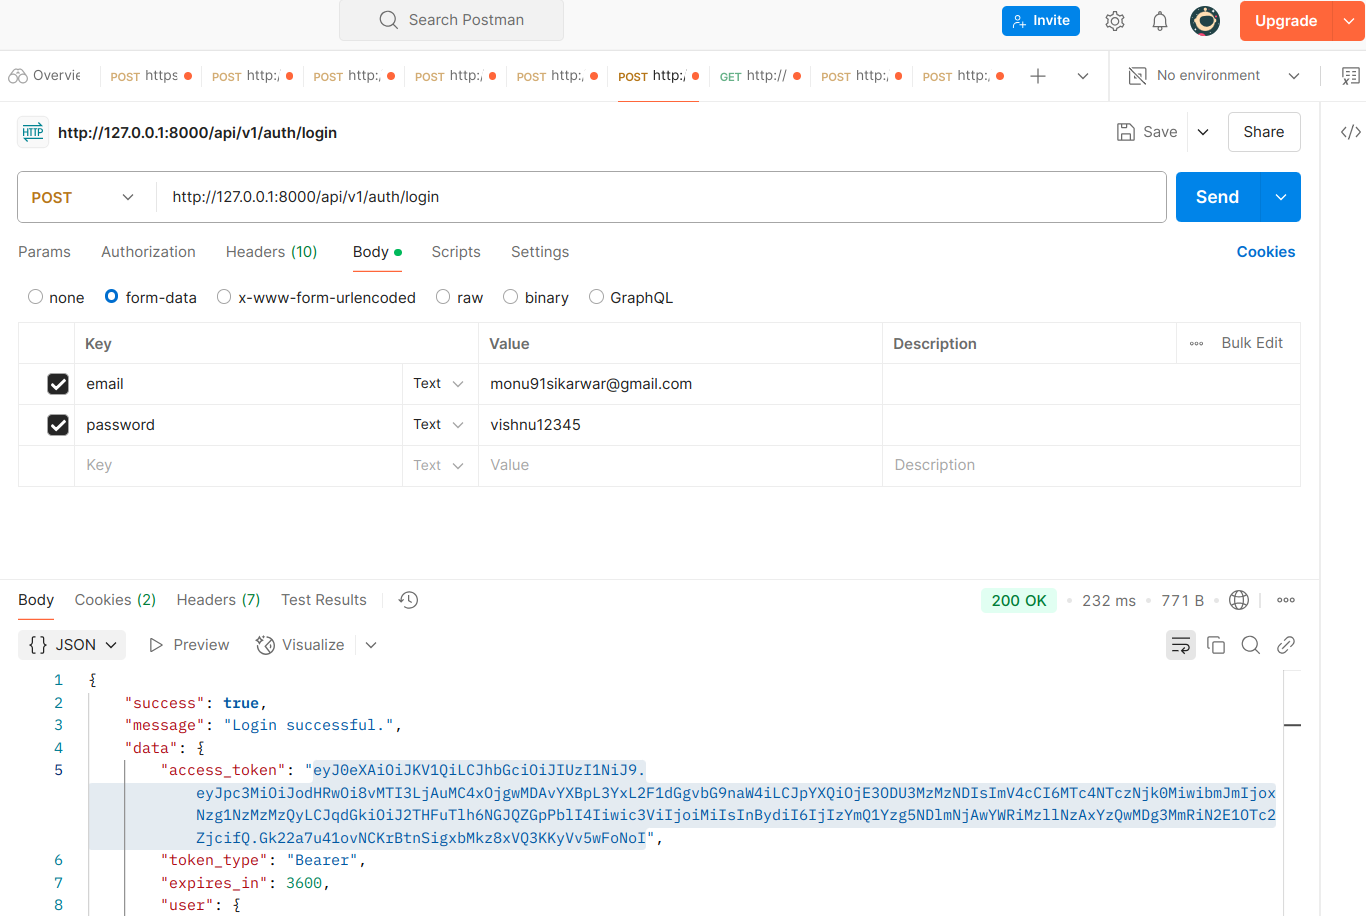This screenshot has width=1366, height=916.
Task: Click the 232 ms response time
Action: tap(1109, 600)
